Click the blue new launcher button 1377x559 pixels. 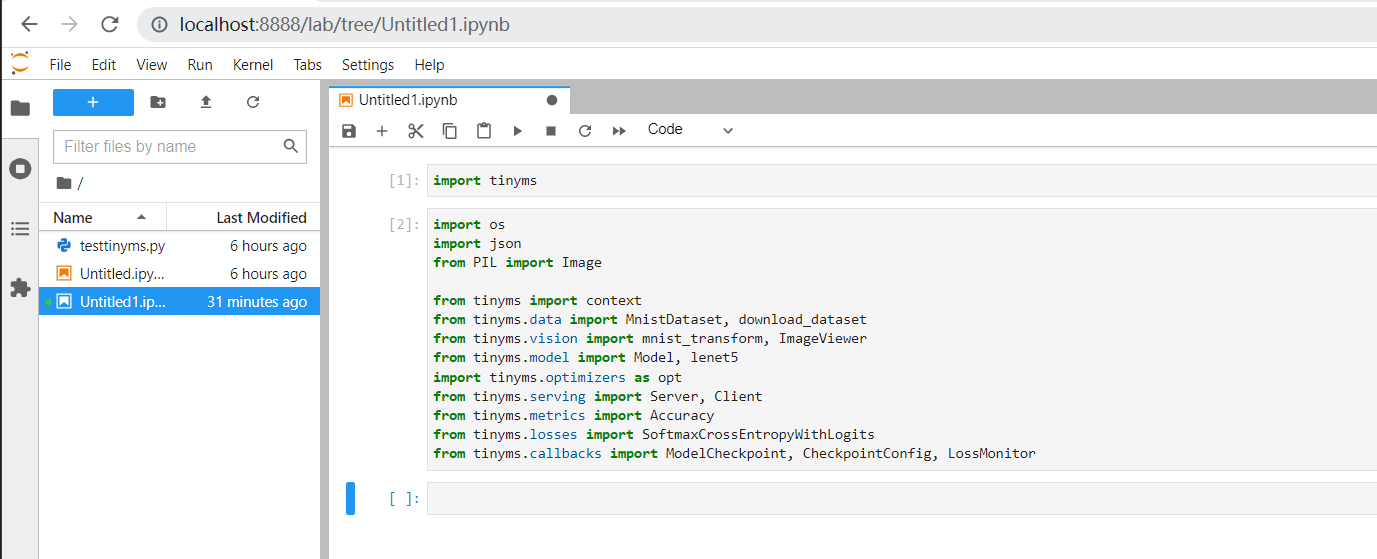coord(93,102)
